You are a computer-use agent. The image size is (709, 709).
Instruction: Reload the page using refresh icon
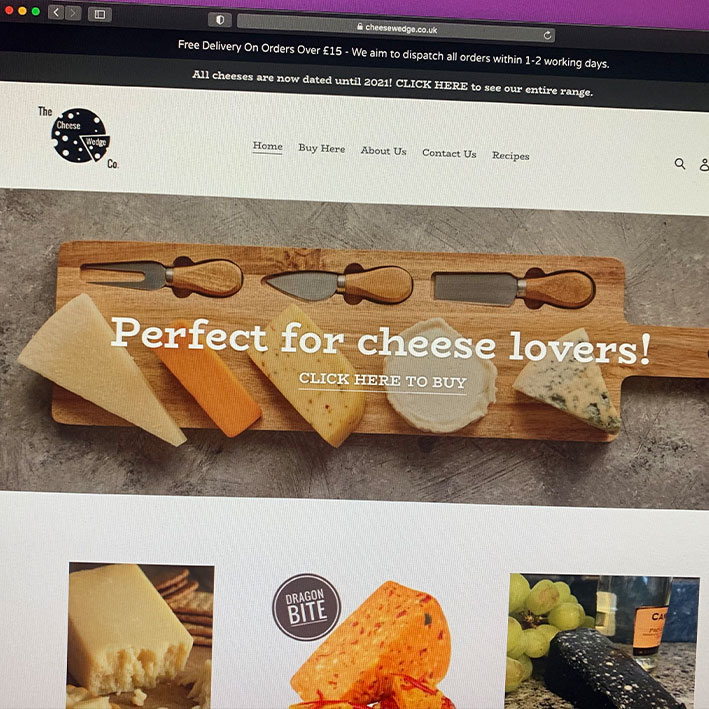547,35
